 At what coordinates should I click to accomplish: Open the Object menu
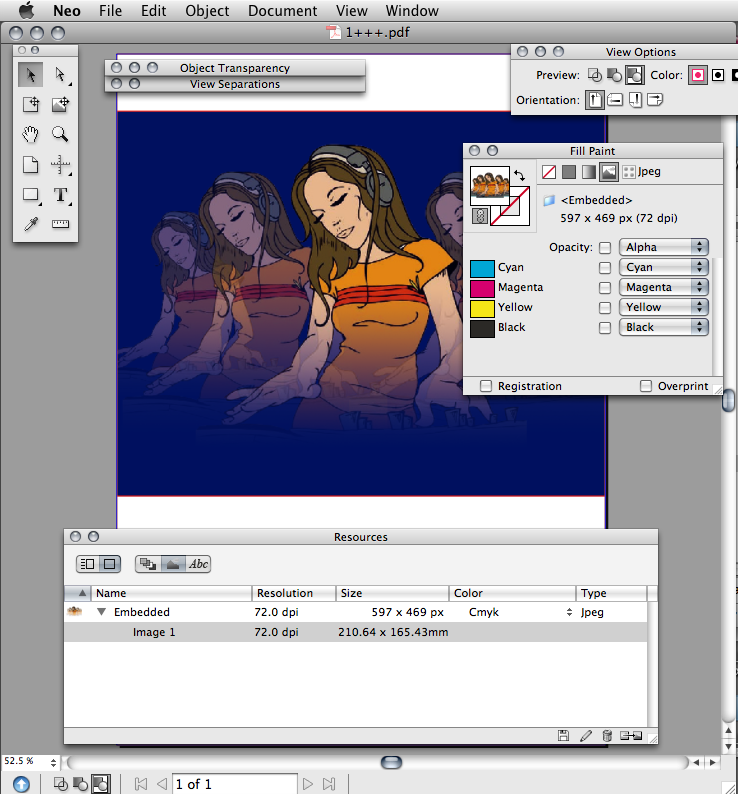coord(207,11)
